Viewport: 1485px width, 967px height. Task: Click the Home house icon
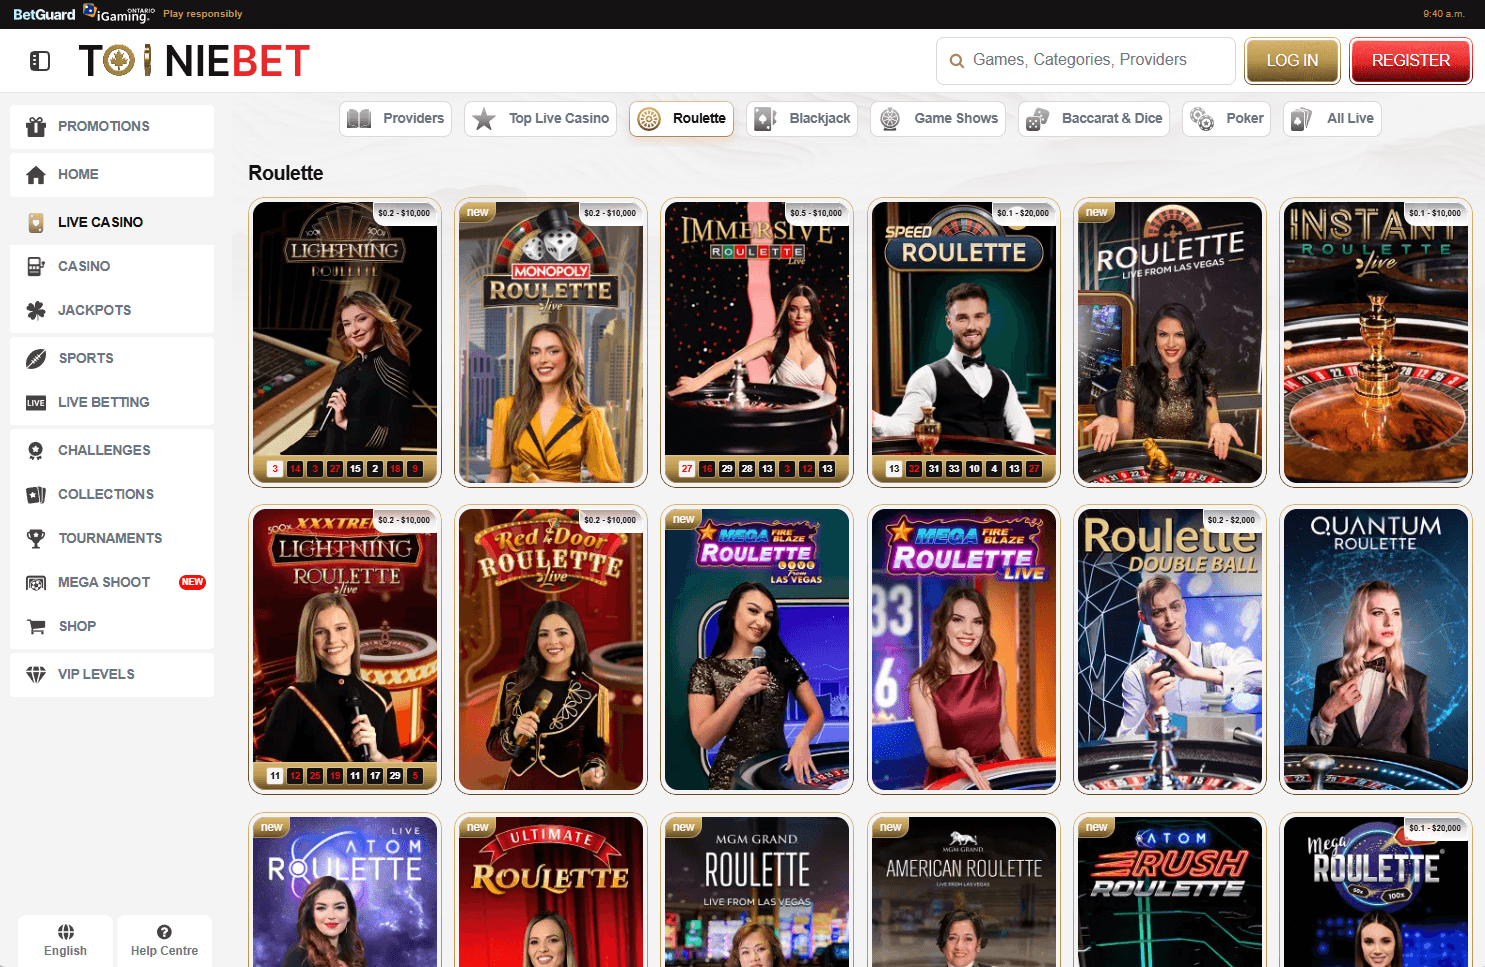36,174
